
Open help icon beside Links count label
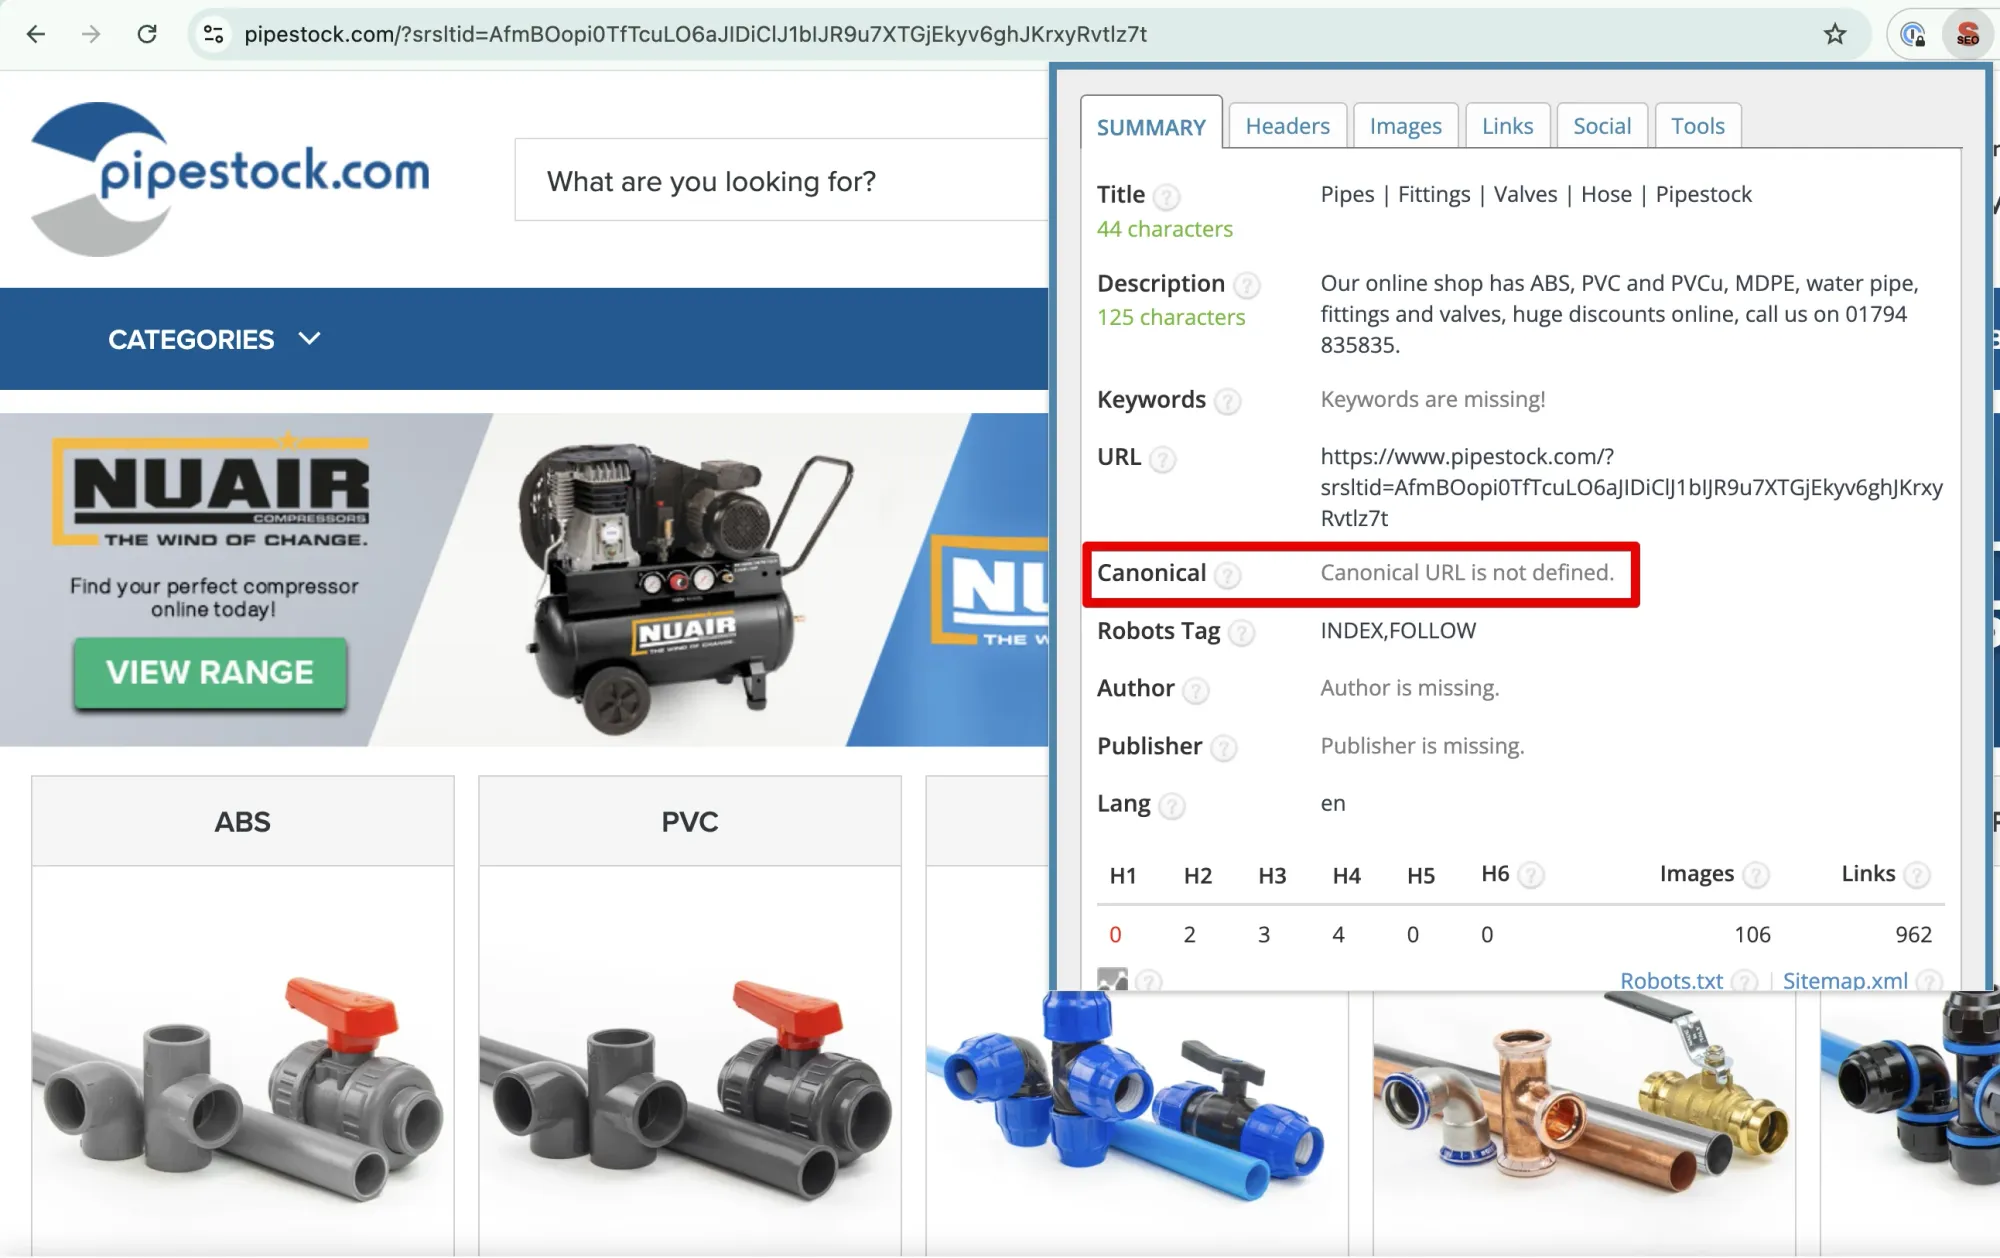pyautogui.click(x=1916, y=876)
